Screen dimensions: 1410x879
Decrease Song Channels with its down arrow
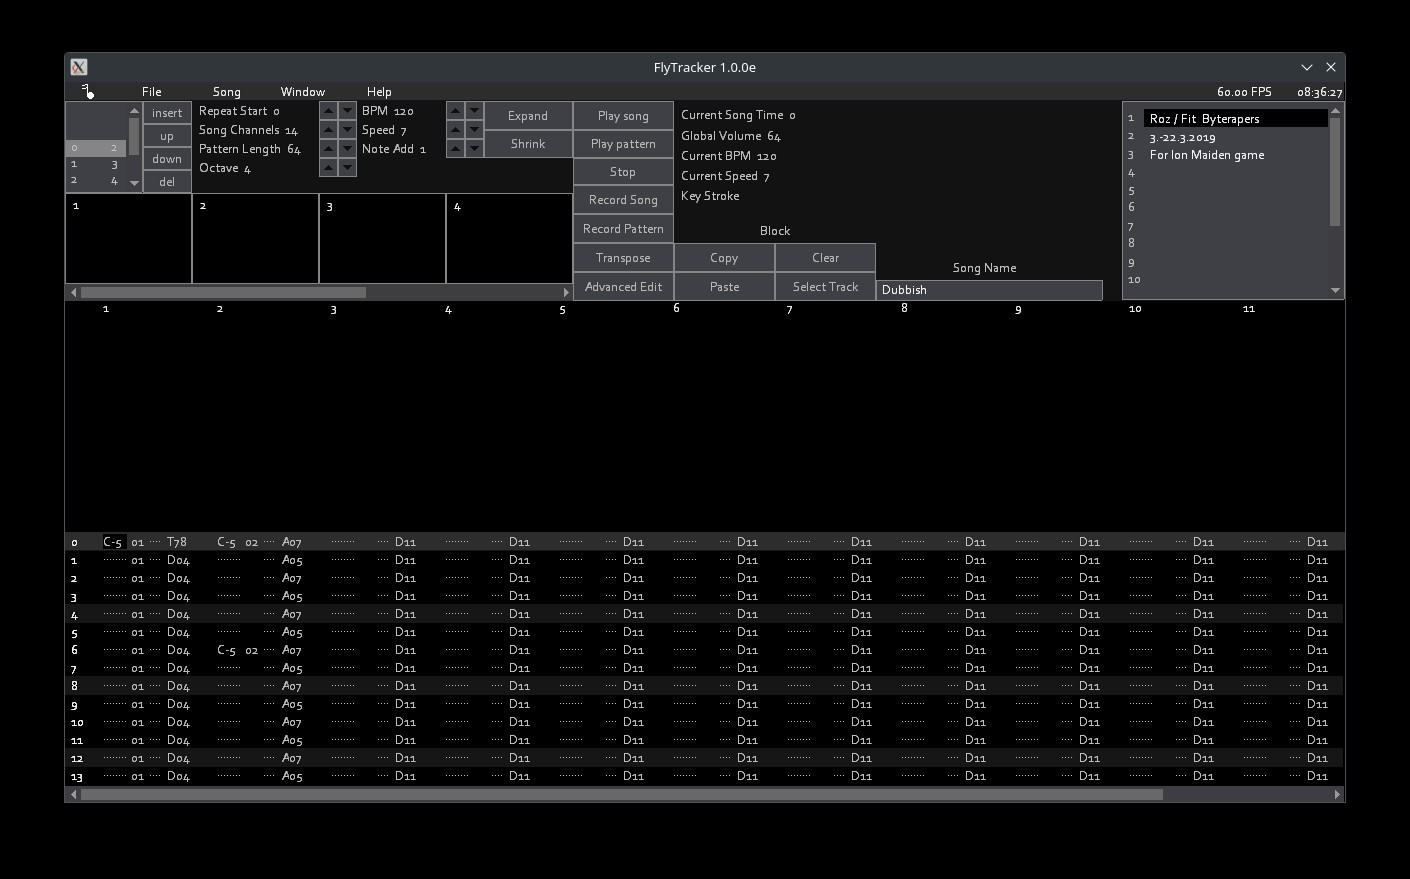click(347, 130)
